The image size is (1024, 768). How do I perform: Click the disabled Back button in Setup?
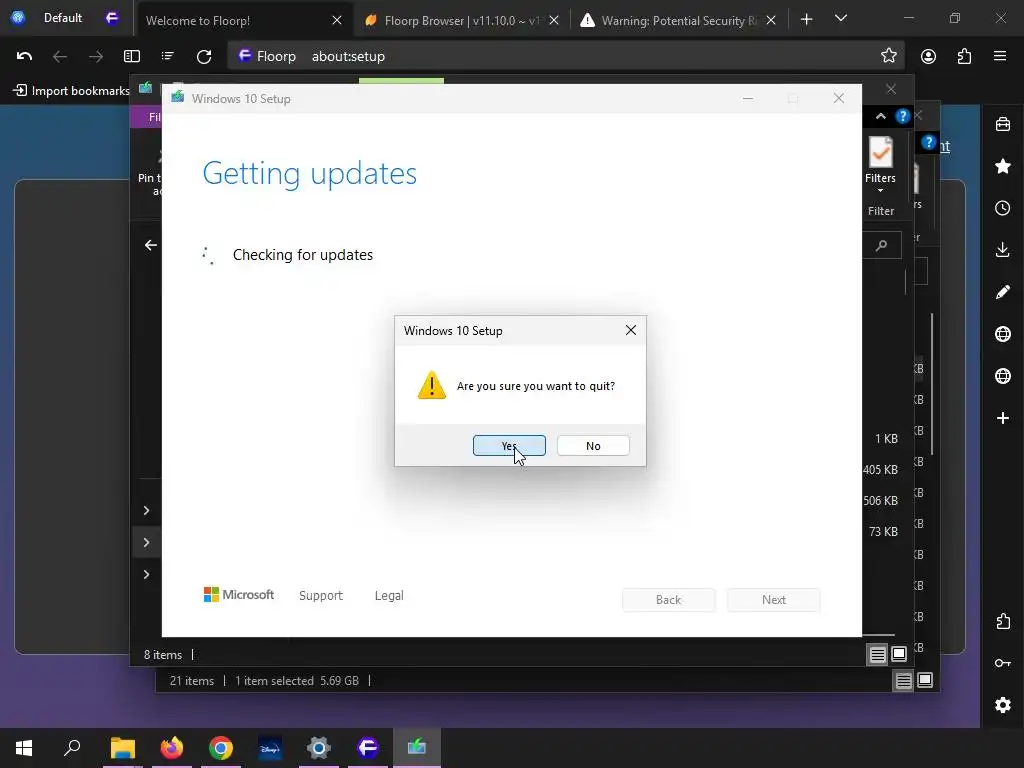tap(669, 600)
